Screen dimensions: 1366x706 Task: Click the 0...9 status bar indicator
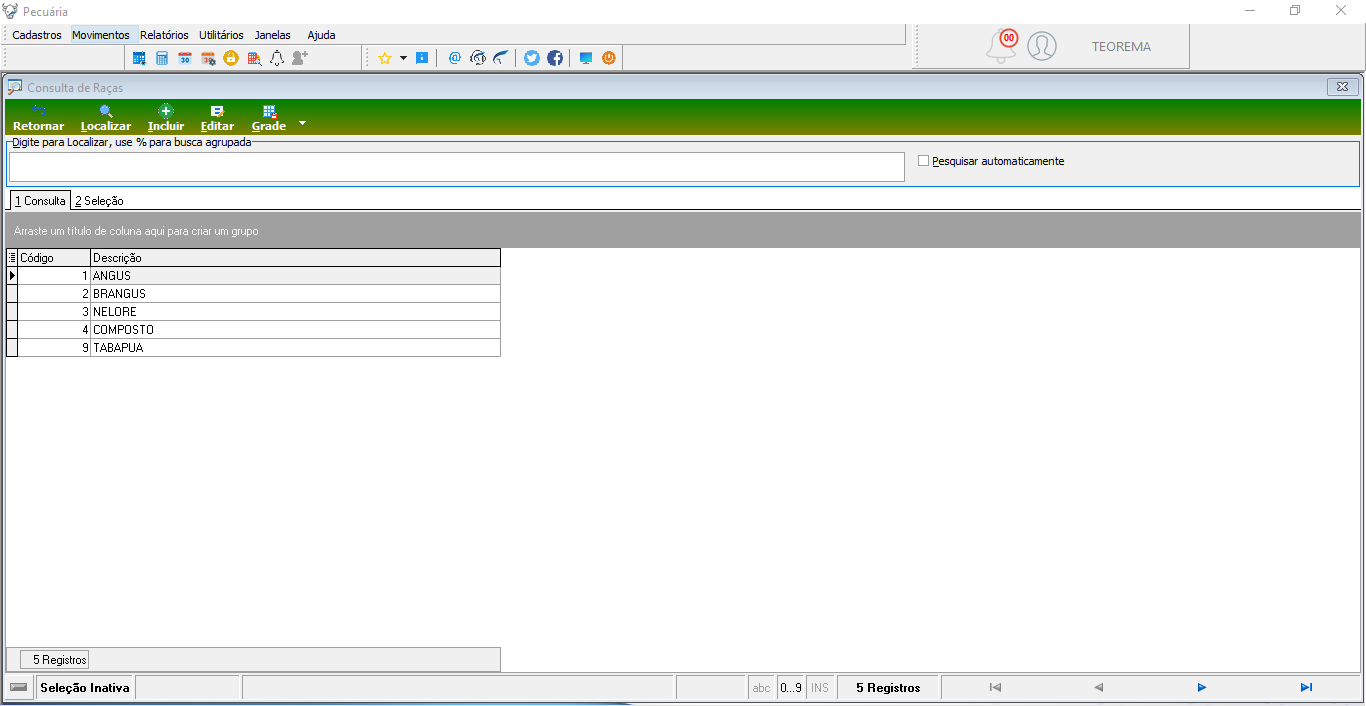click(x=790, y=688)
